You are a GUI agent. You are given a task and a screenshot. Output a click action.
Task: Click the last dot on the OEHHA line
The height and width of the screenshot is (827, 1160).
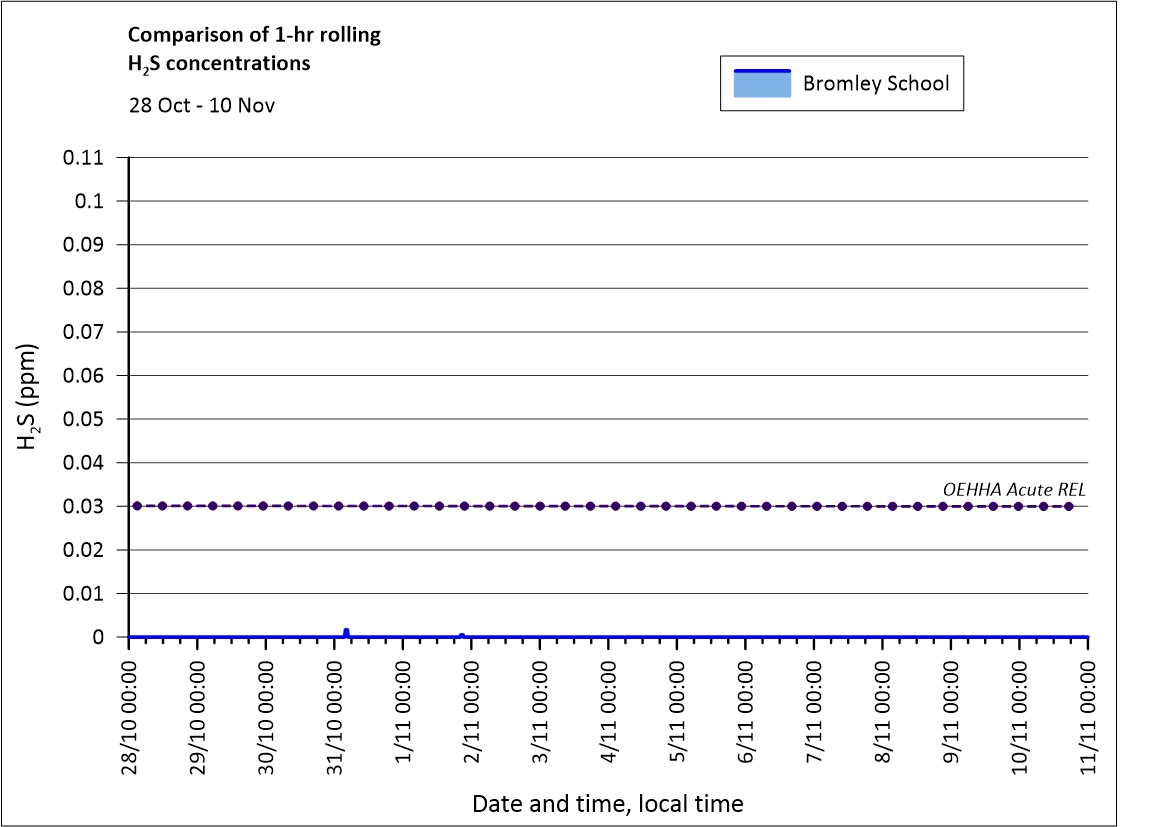(1069, 506)
